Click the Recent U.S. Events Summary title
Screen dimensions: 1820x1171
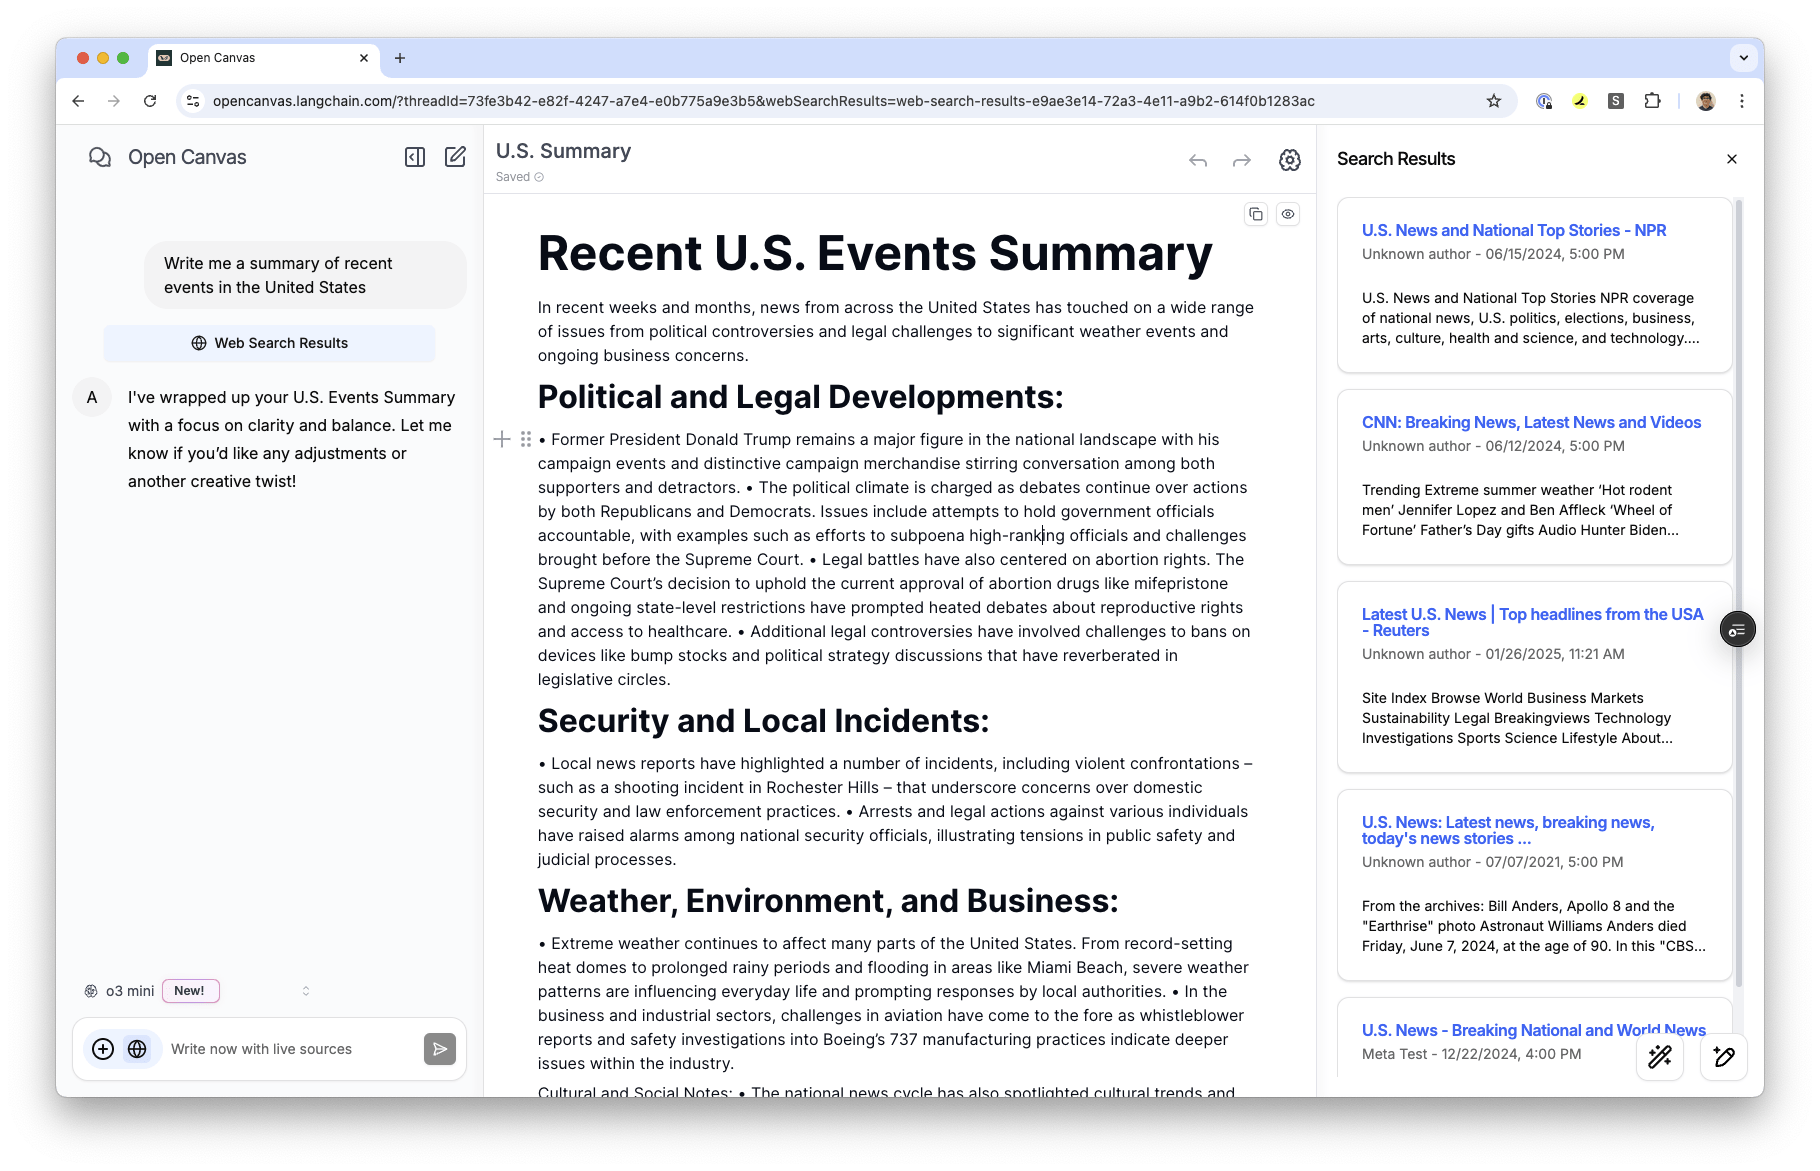pos(875,253)
